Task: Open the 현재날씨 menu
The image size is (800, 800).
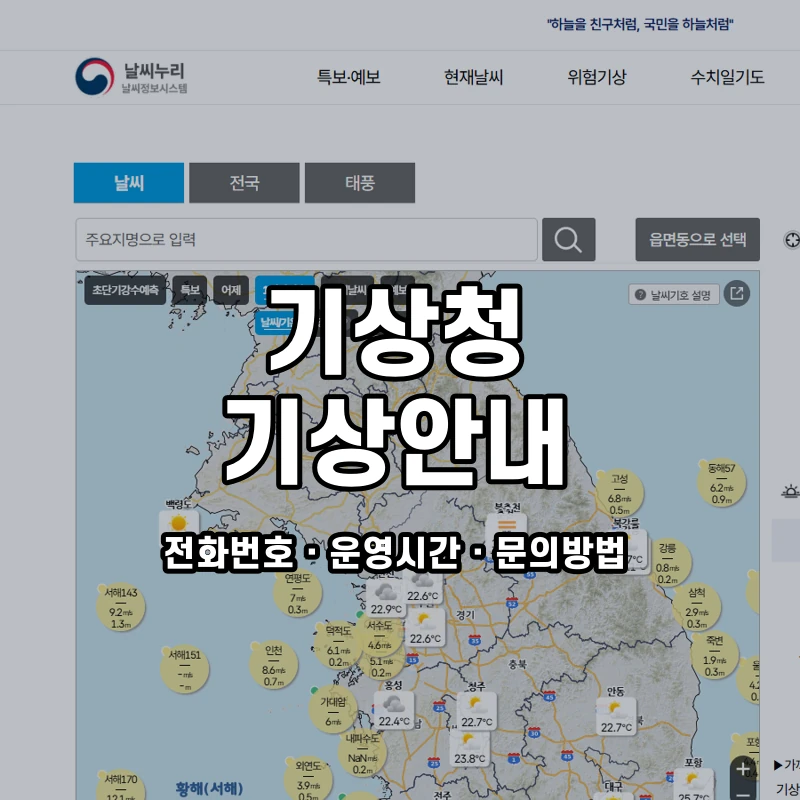Action: pos(473,77)
